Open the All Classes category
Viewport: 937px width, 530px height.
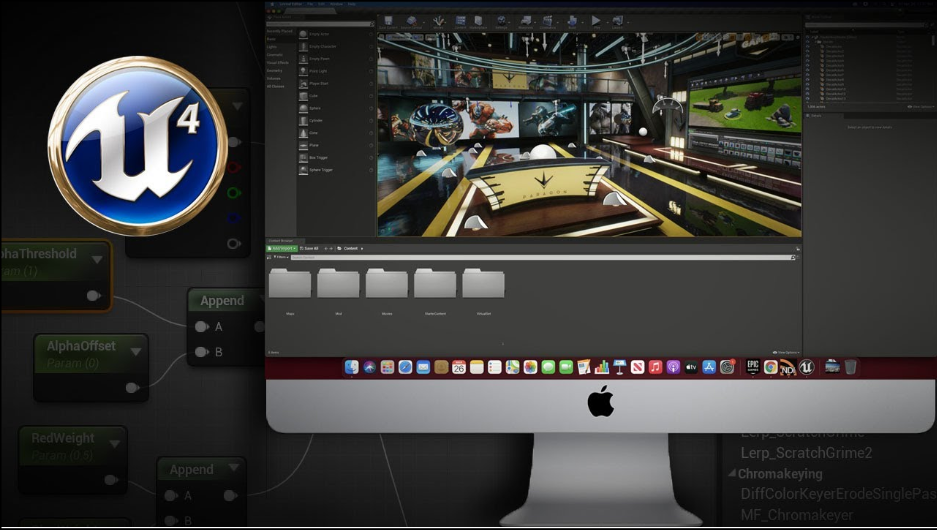[x=275, y=86]
